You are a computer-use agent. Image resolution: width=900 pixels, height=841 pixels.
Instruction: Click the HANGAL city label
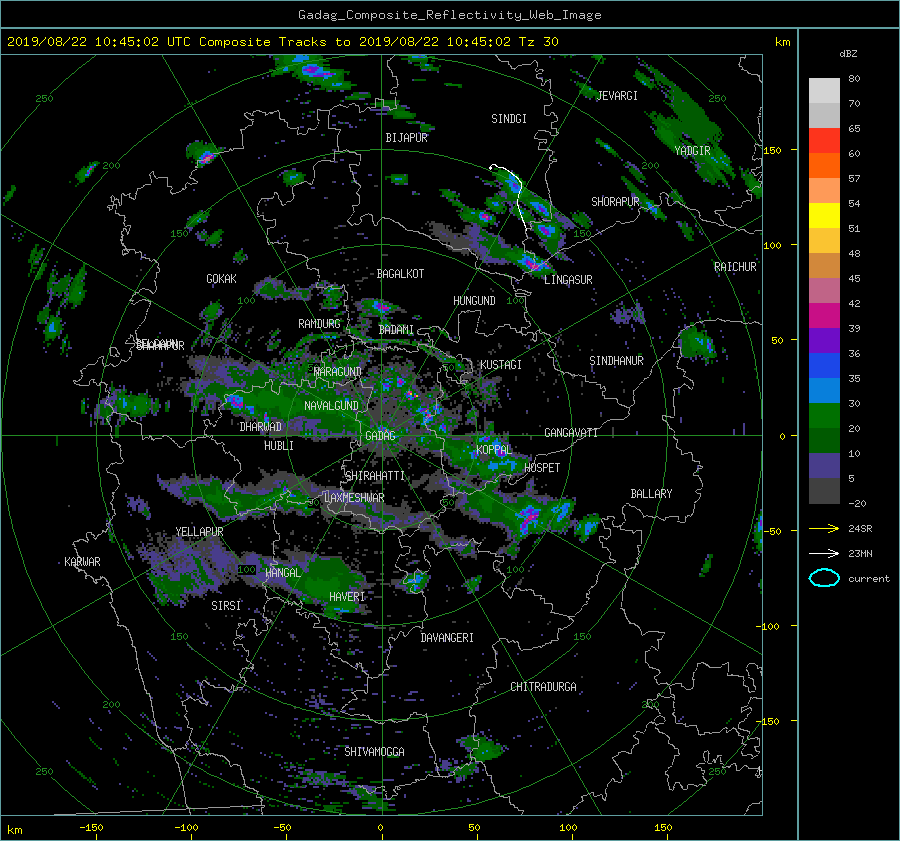282,573
